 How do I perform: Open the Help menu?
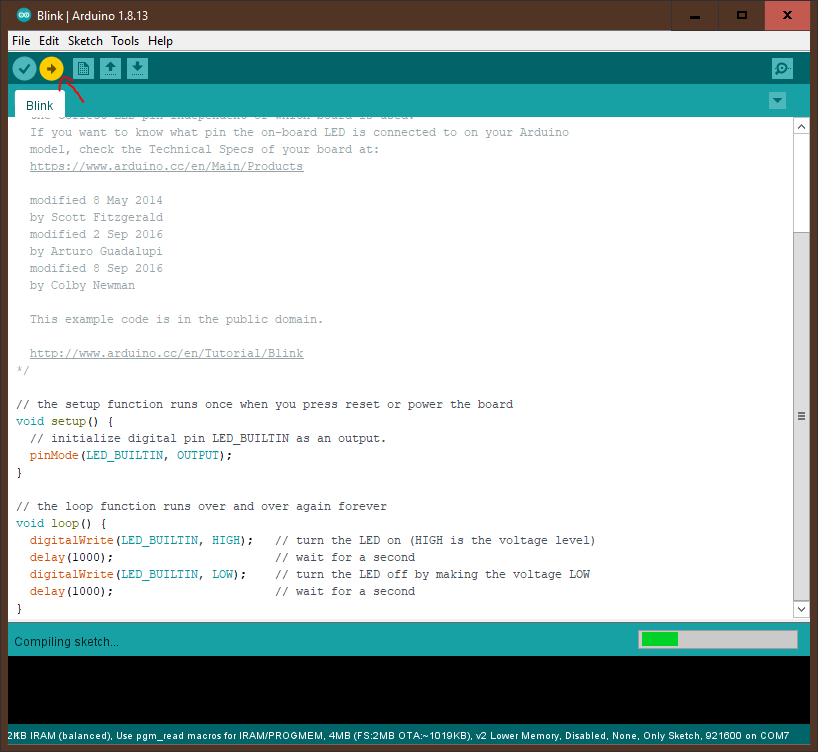(160, 41)
